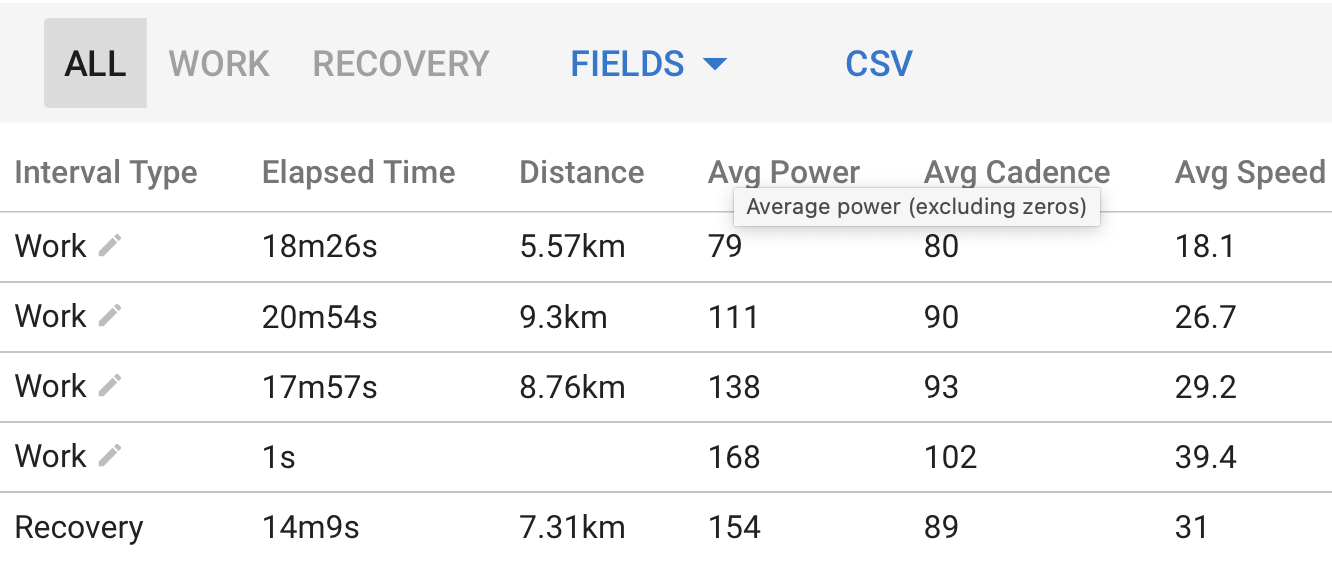Image resolution: width=1332 pixels, height=580 pixels.
Task: Sort by the Elapsed Time column header
Action: [x=358, y=172]
